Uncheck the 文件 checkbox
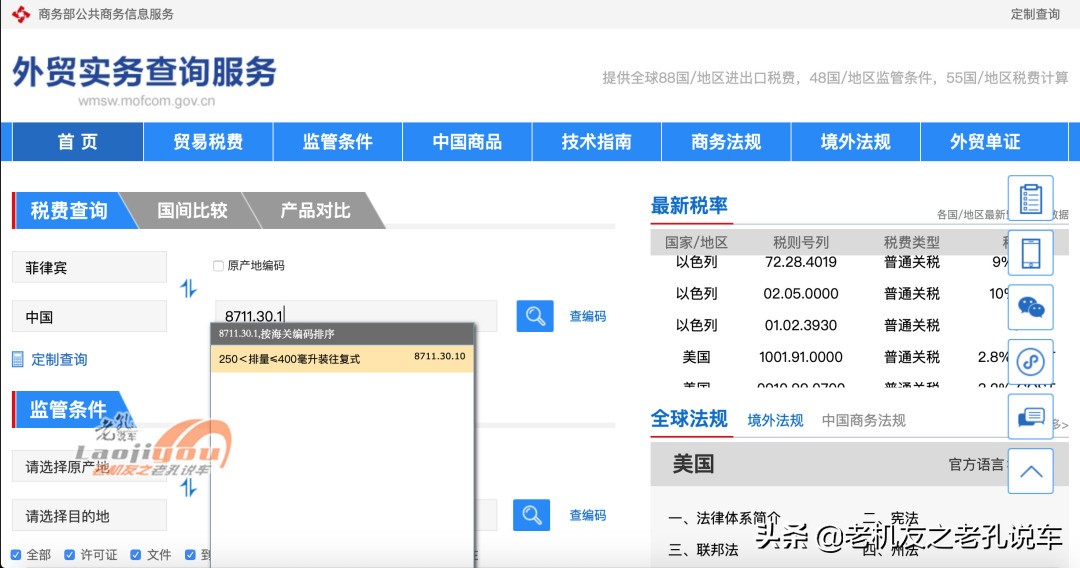 coord(136,555)
